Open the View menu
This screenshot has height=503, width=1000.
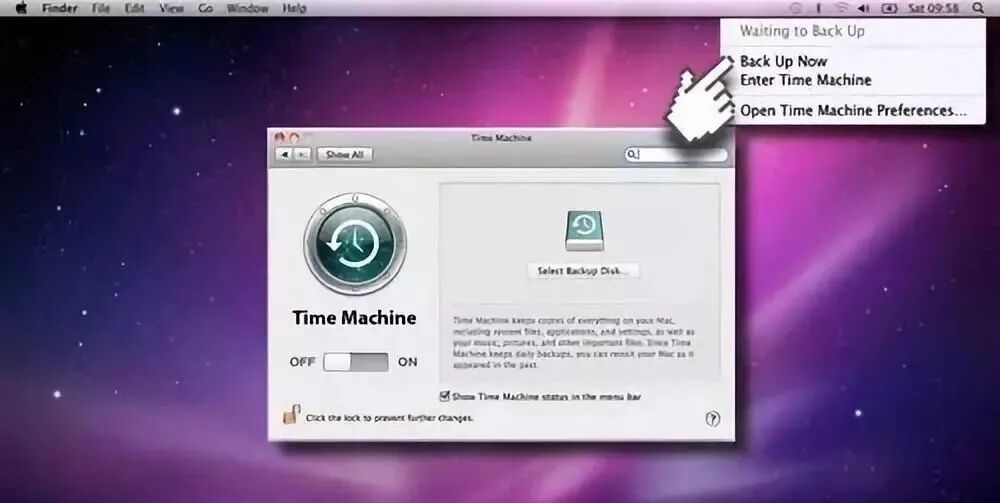click(171, 8)
